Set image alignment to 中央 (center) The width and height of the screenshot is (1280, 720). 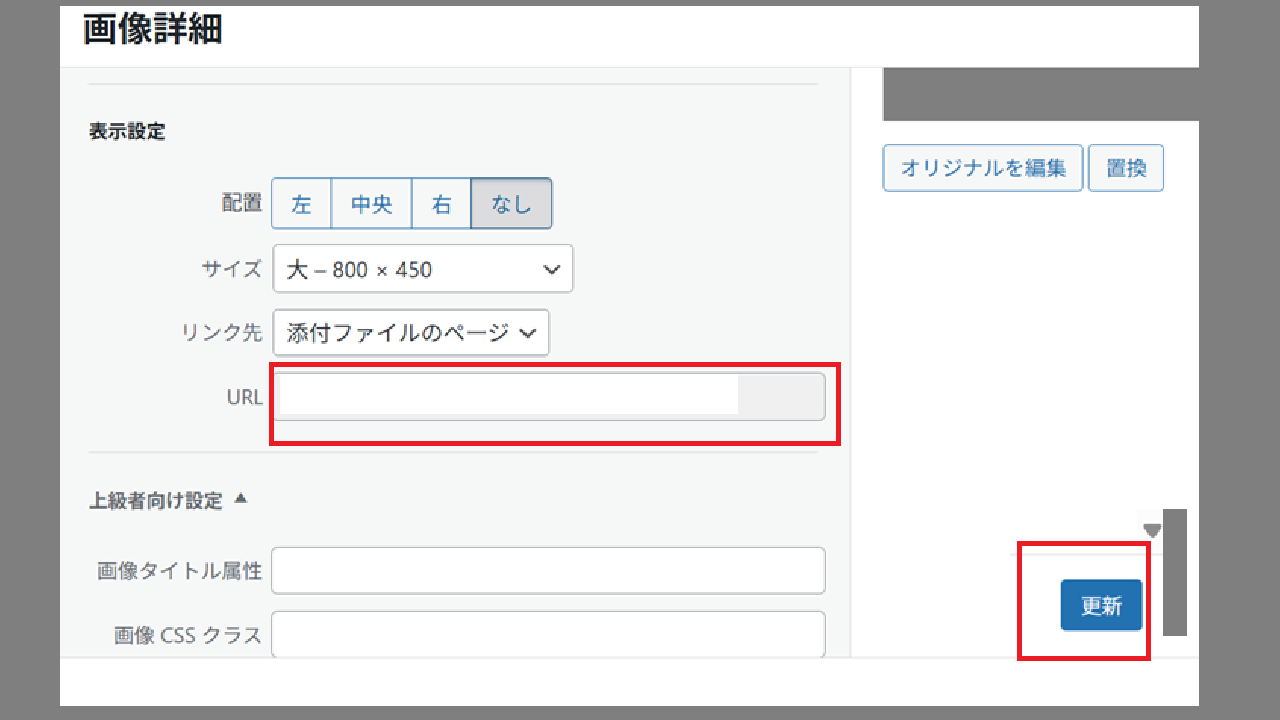tap(371, 204)
